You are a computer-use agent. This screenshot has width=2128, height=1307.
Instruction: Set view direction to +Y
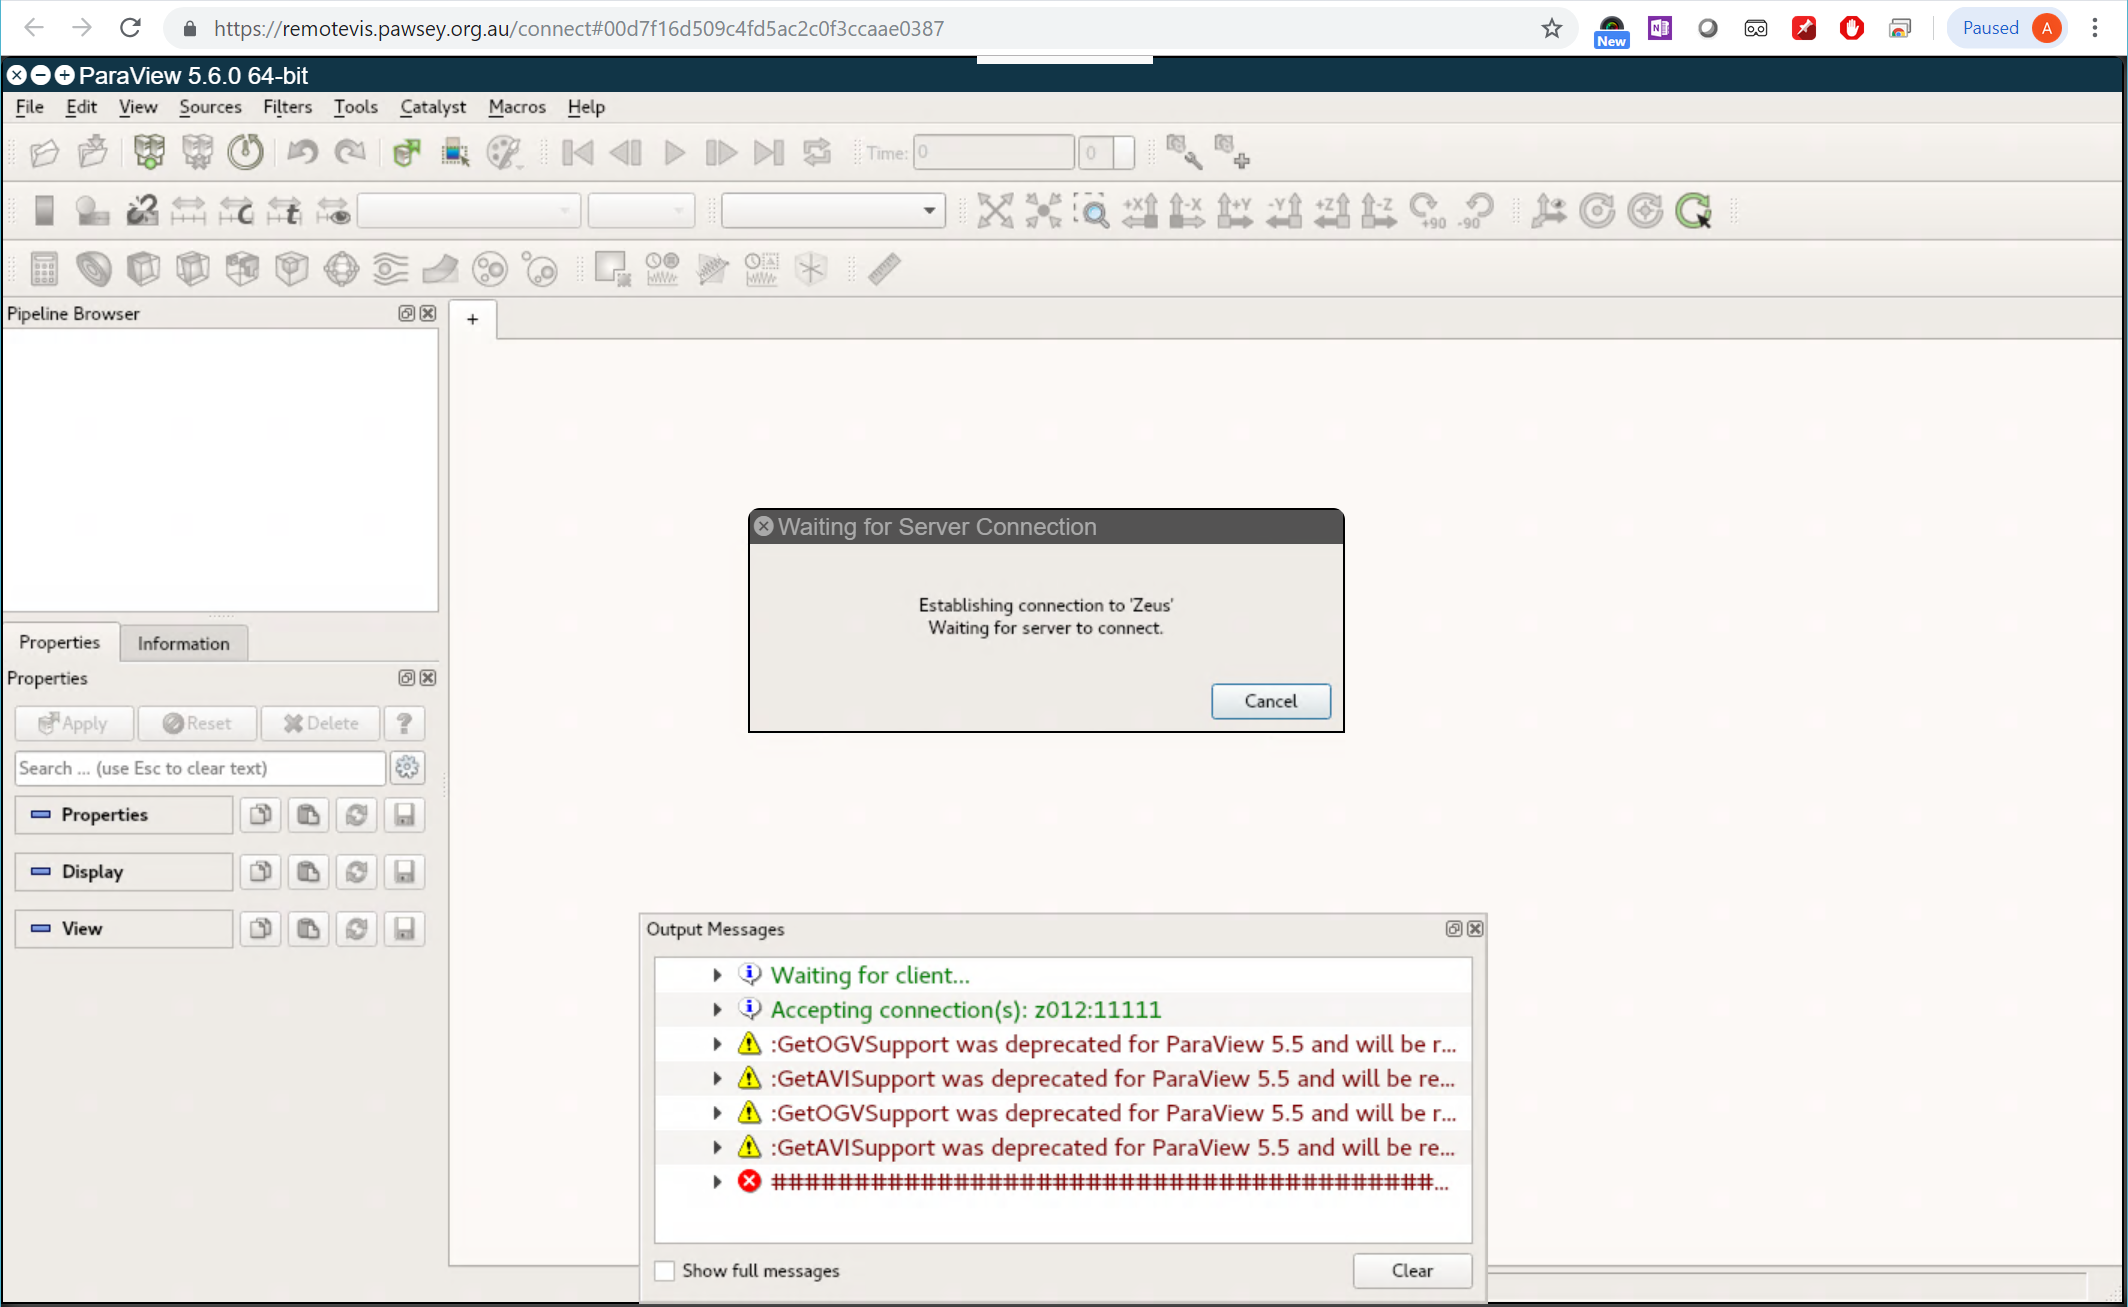coord(1235,210)
